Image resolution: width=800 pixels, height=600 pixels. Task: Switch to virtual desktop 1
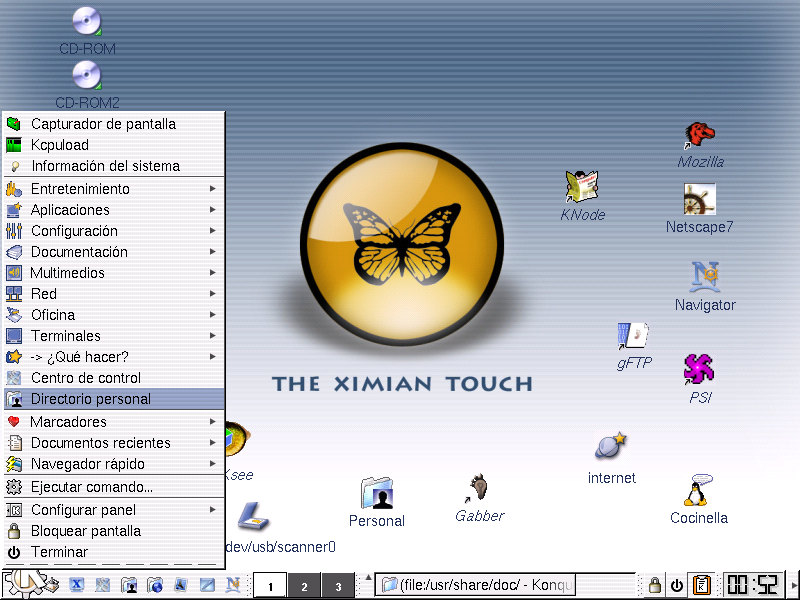(270, 586)
